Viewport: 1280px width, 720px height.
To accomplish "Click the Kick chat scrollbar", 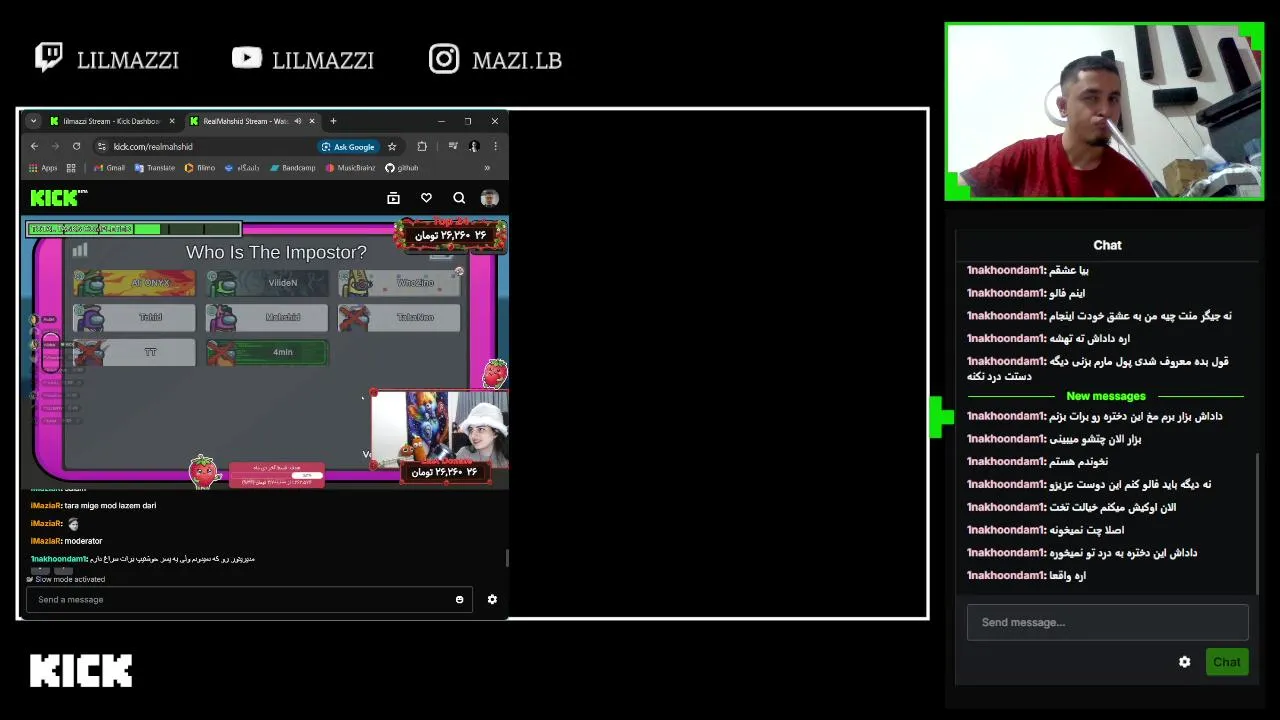I will point(507,558).
